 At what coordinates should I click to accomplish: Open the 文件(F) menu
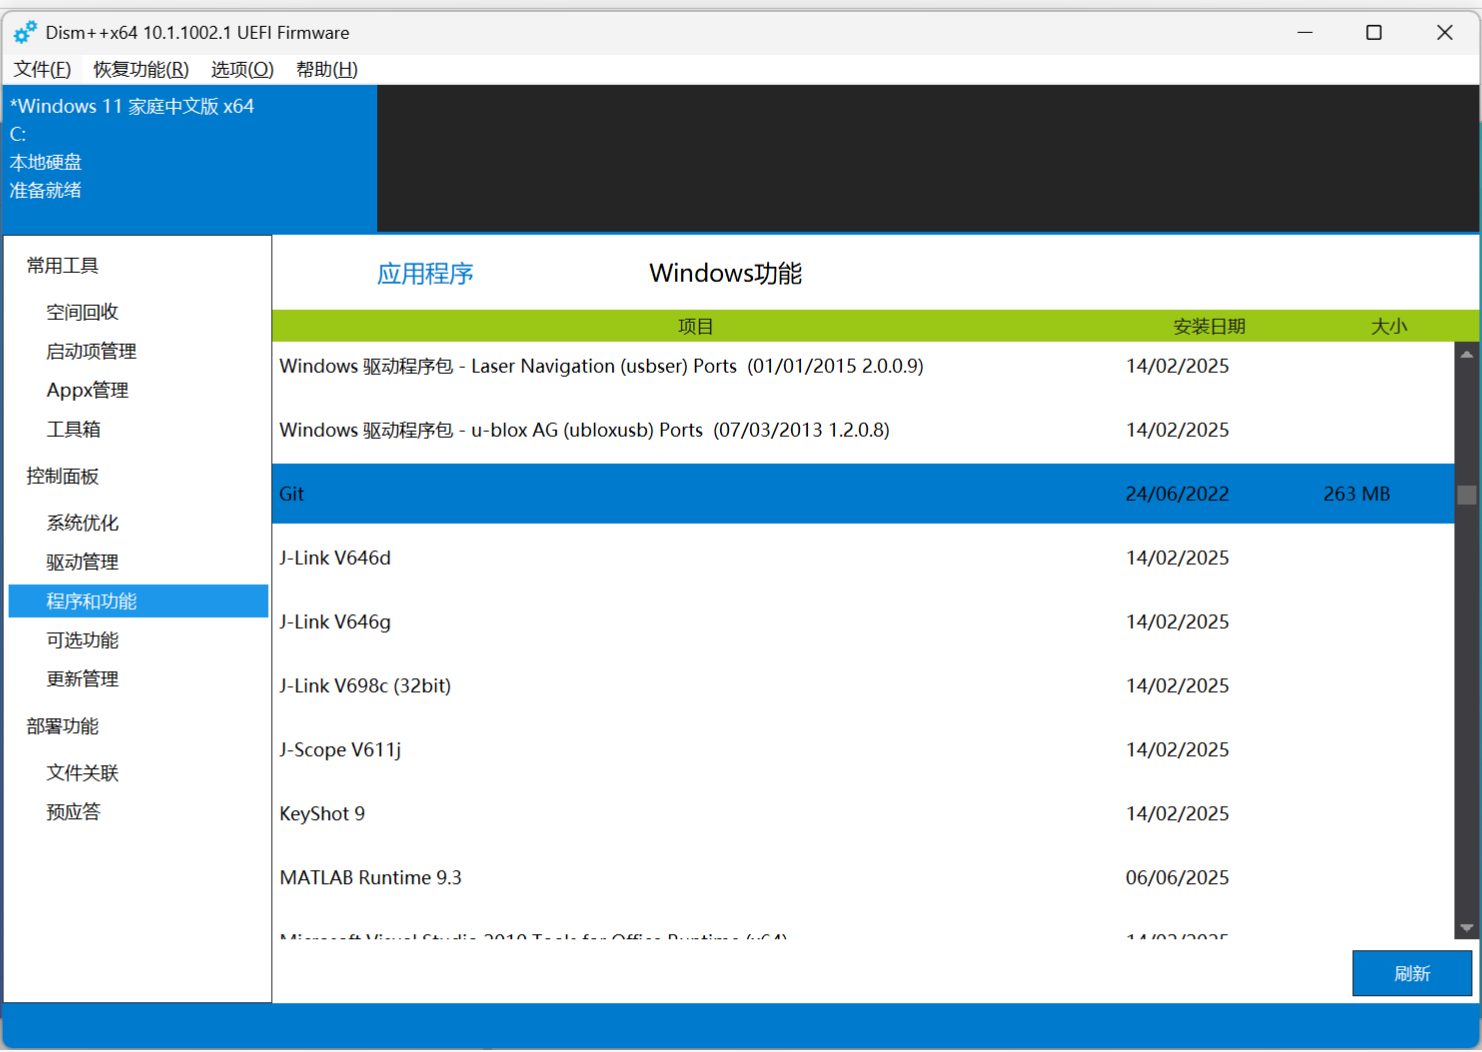pos(42,69)
